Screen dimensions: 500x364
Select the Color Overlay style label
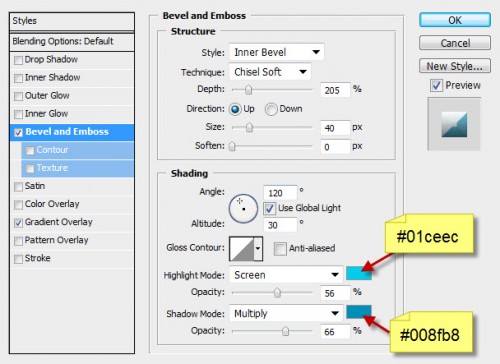coord(52,204)
